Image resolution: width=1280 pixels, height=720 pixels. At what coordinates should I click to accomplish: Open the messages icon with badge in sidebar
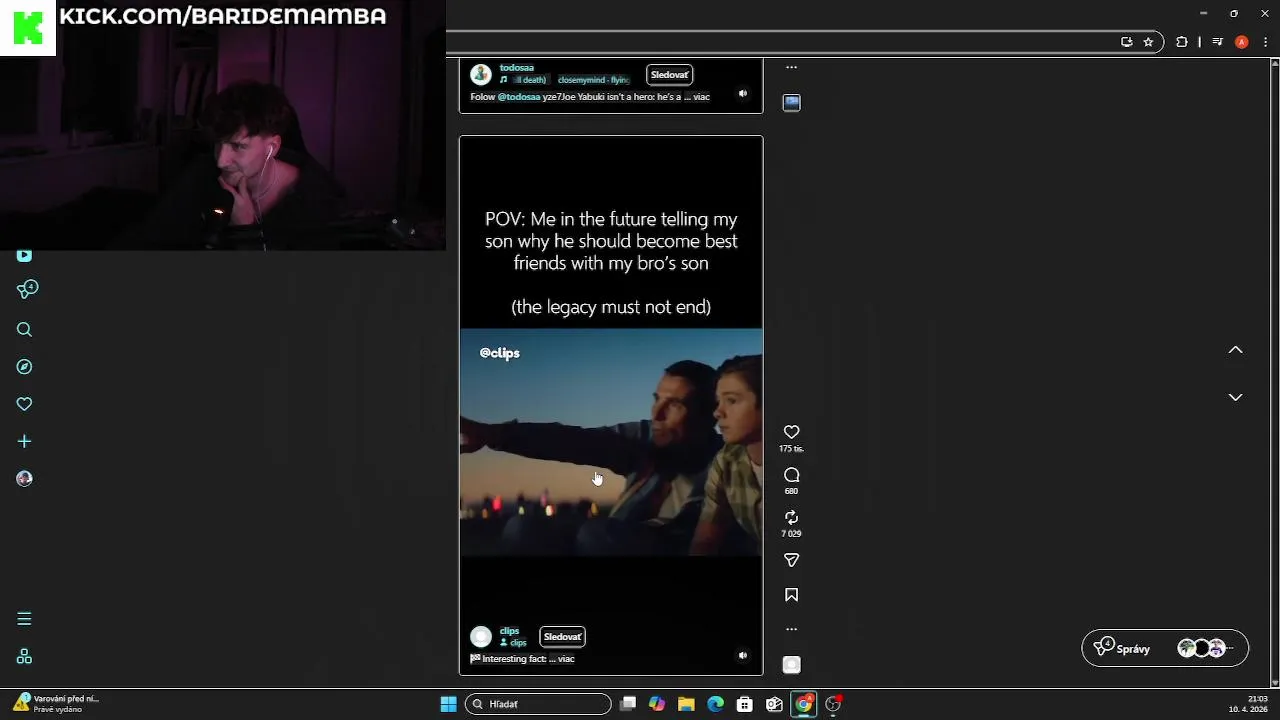pyautogui.click(x=27, y=290)
